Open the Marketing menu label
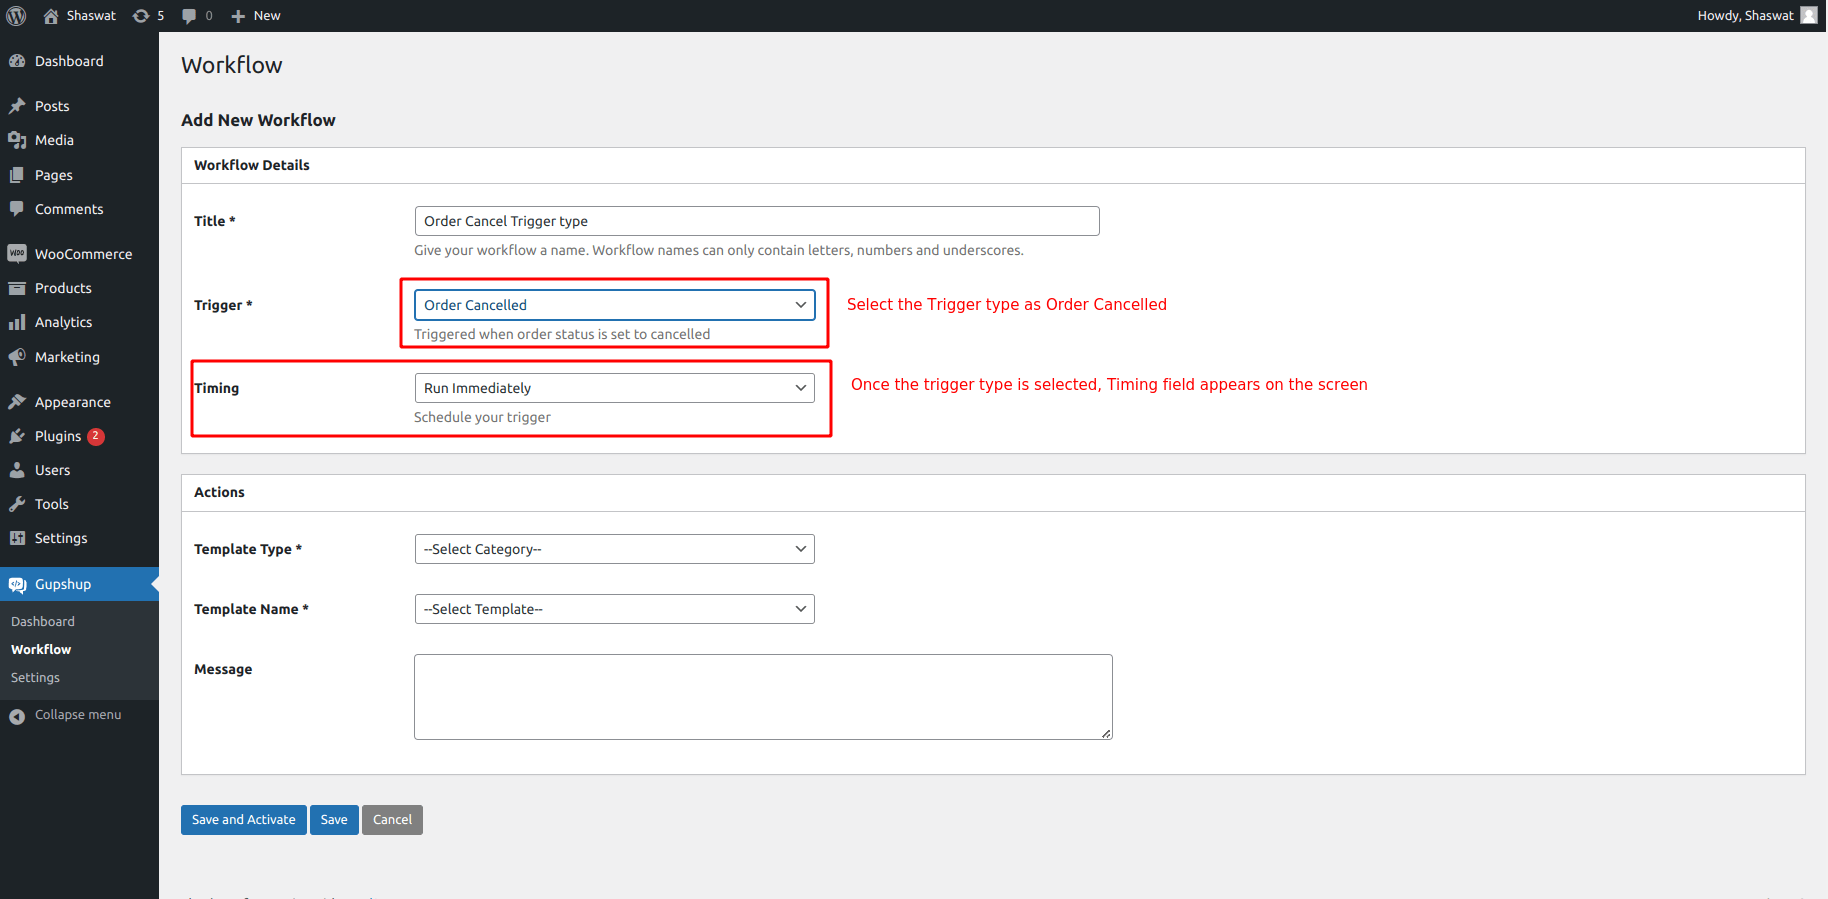Viewport: 1828px width, 899px height. [x=67, y=357]
